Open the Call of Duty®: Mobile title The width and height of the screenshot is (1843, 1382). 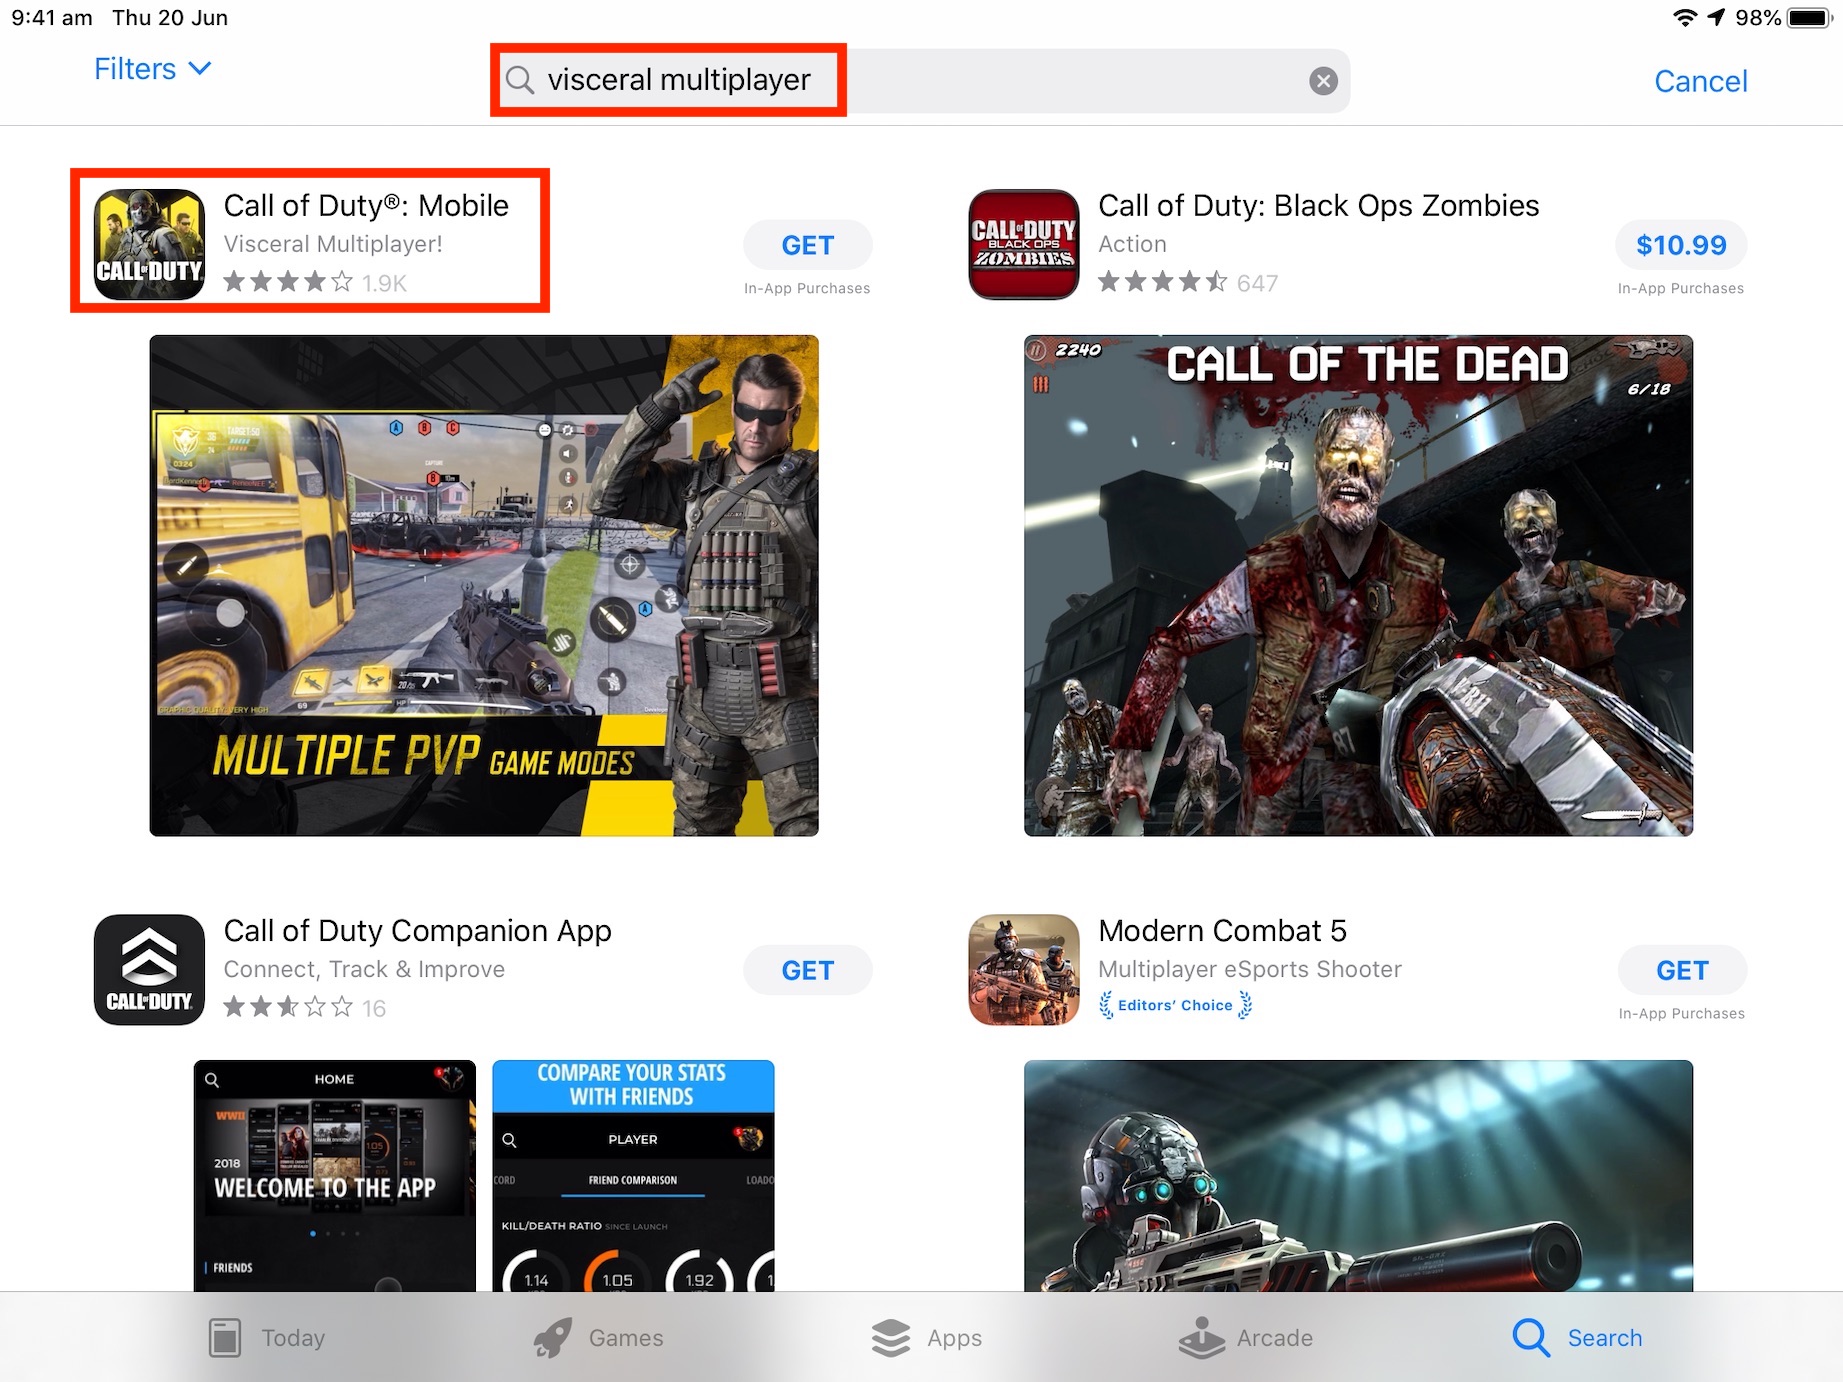[x=366, y=205]
